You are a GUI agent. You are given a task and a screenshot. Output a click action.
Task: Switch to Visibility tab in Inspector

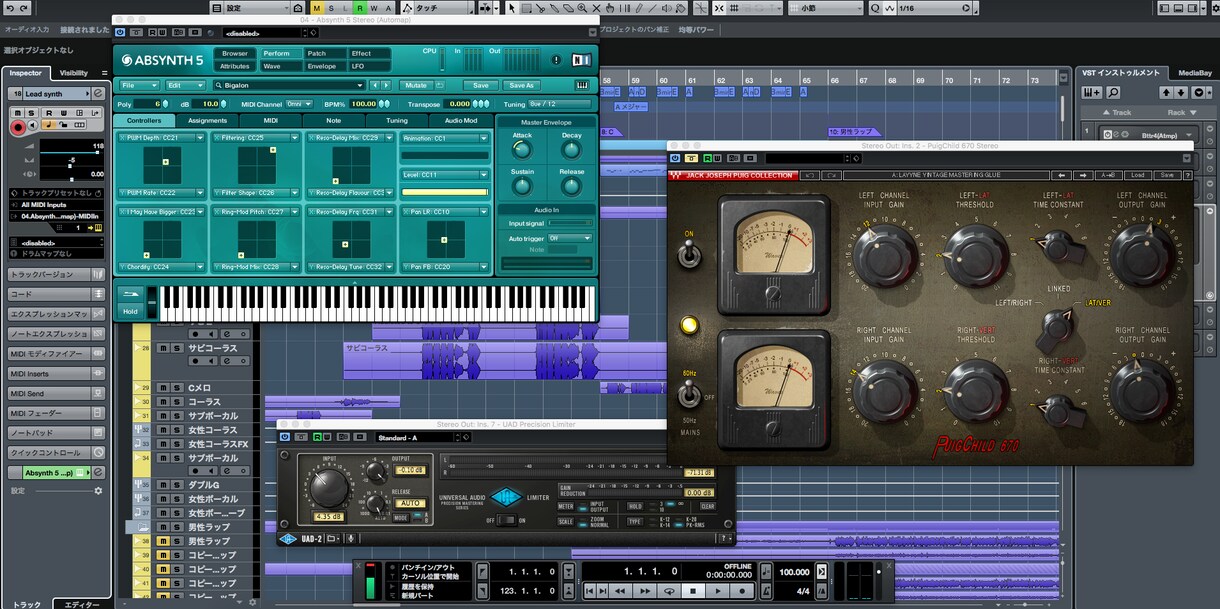point(73,73)
